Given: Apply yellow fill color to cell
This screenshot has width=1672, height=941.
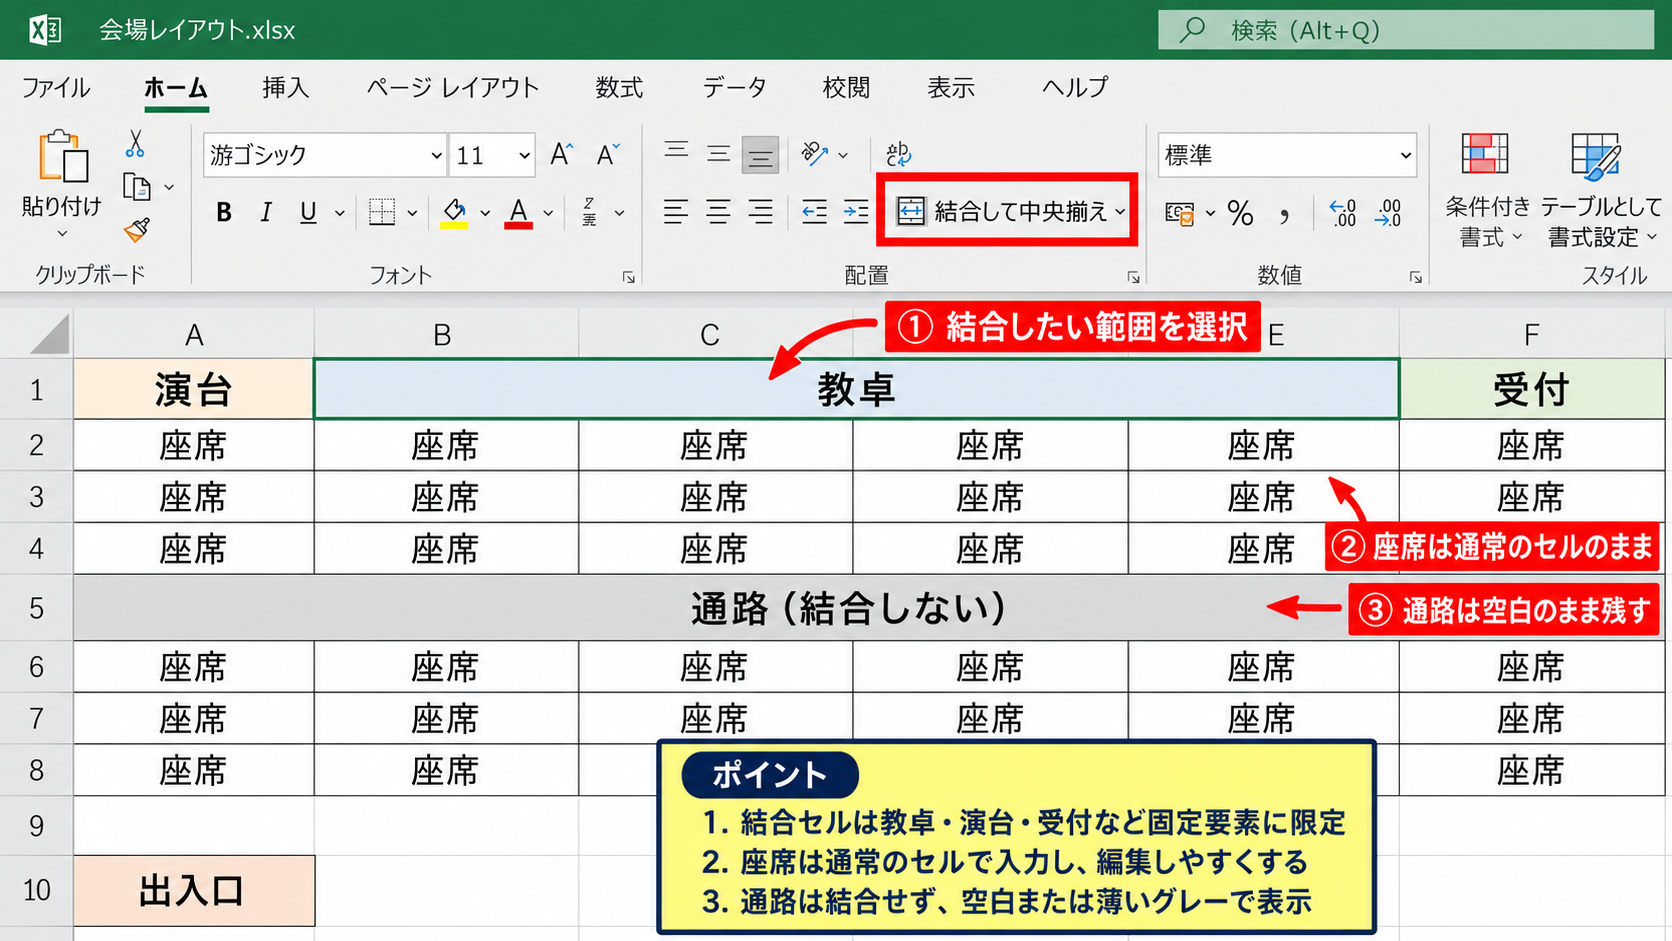Looking at the screenshot, I should 454,213.
